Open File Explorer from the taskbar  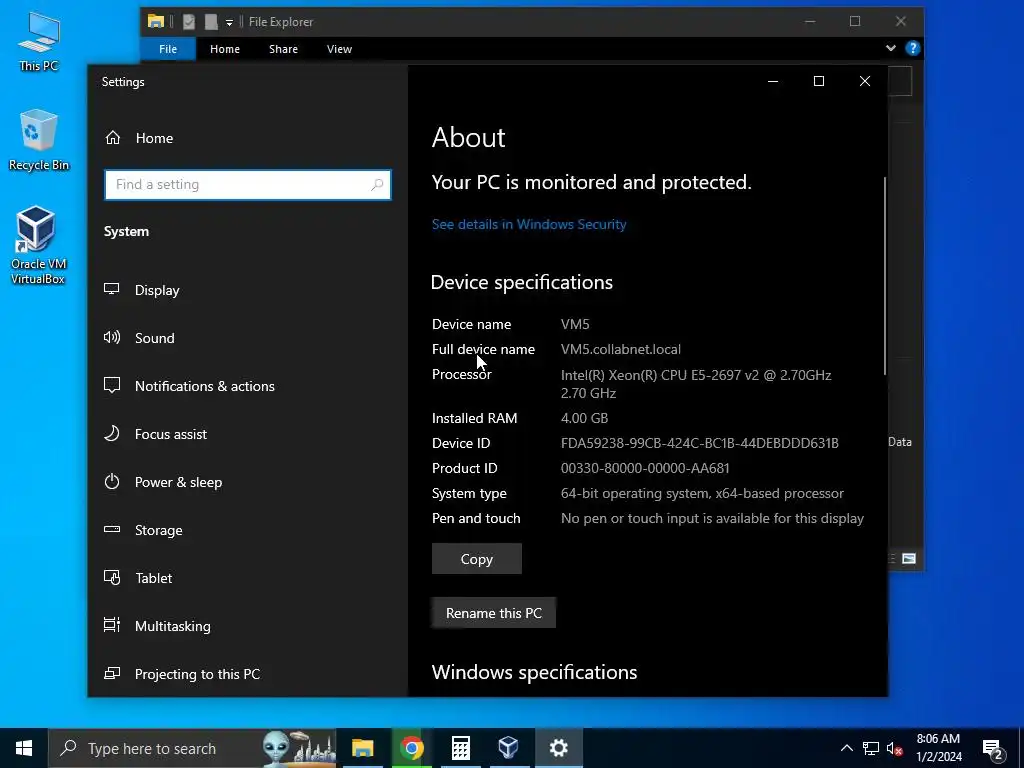(362, 748)
